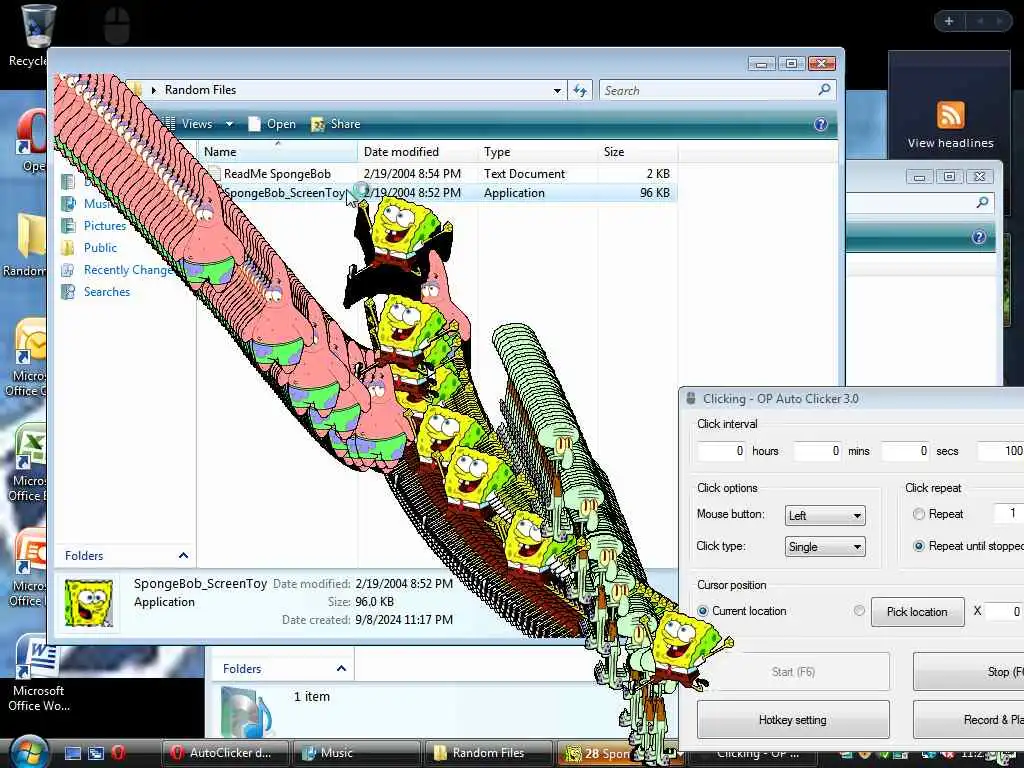The width and height of the screenshot is (1024, 768).
Task: Open Recently Changed favorite link
Action: pos(119,270)
